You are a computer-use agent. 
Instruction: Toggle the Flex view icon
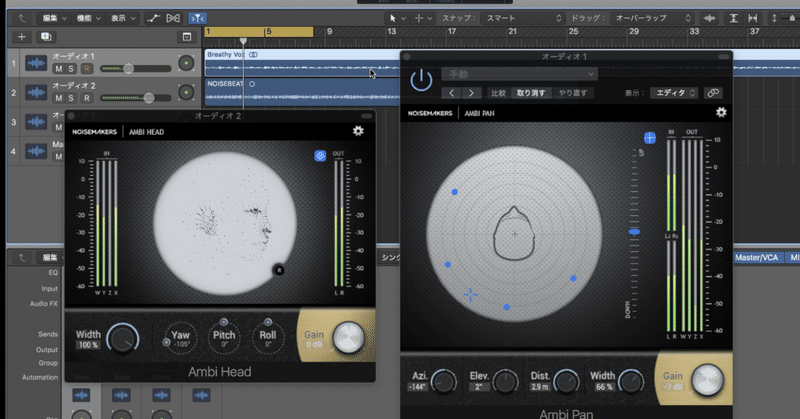(173, 18)
